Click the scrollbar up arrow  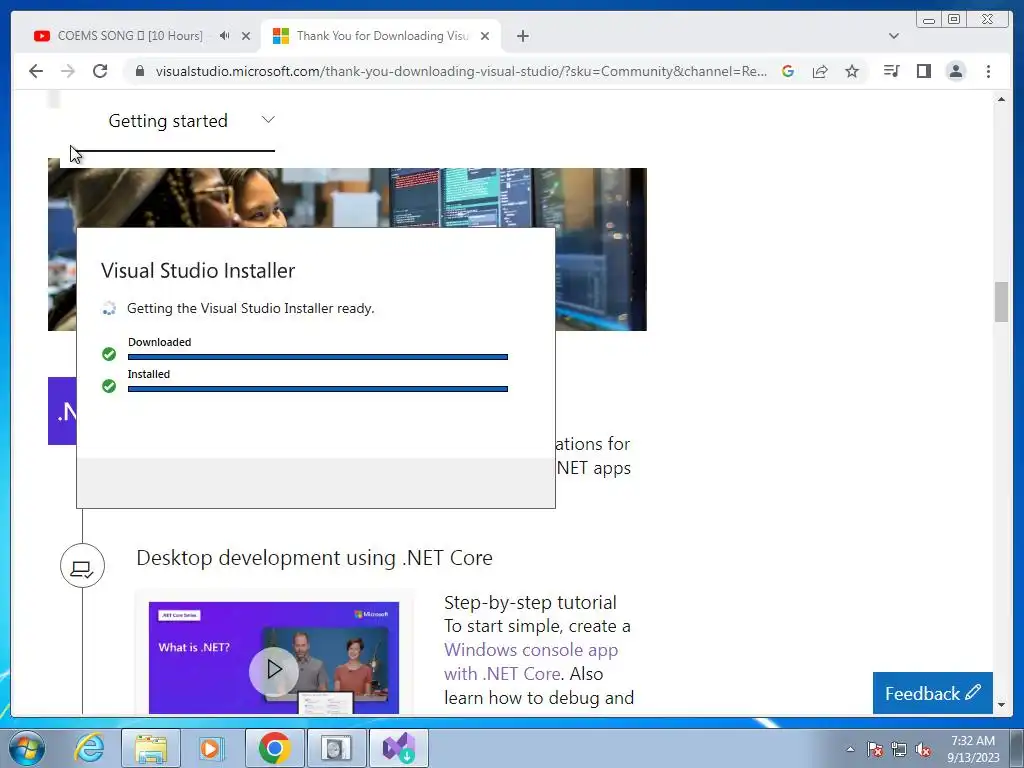[x=1001, y=99]
